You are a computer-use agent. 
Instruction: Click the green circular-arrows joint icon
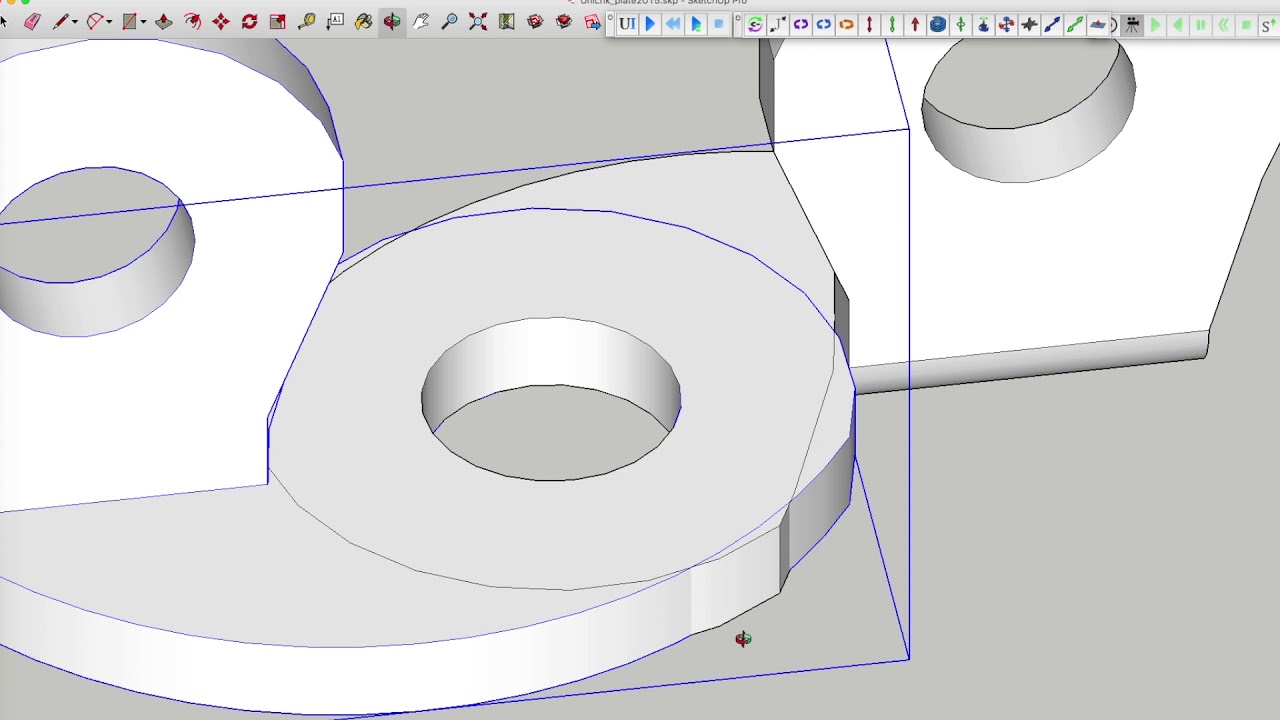pyautogui.click(x=755, y=25)
